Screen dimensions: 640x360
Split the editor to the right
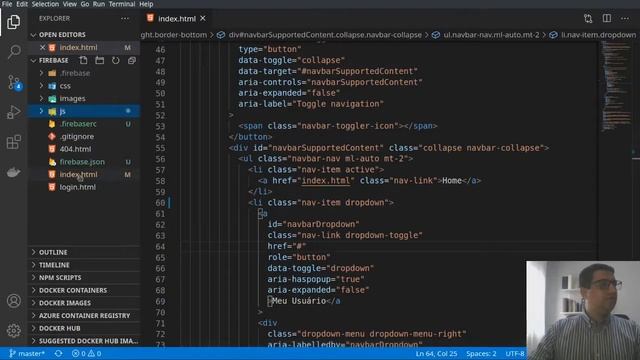tap(607, 18)
